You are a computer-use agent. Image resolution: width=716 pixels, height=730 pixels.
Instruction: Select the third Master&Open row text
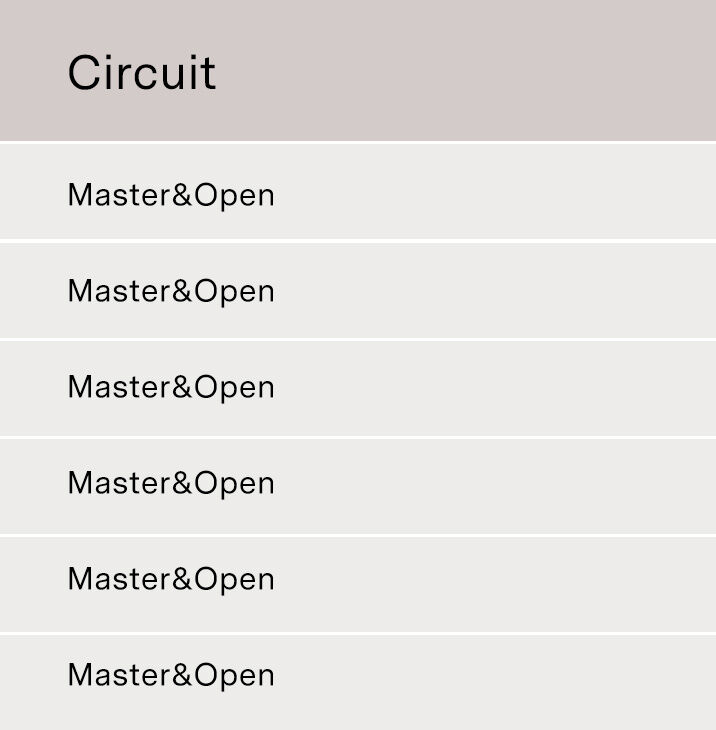(171, 388)
